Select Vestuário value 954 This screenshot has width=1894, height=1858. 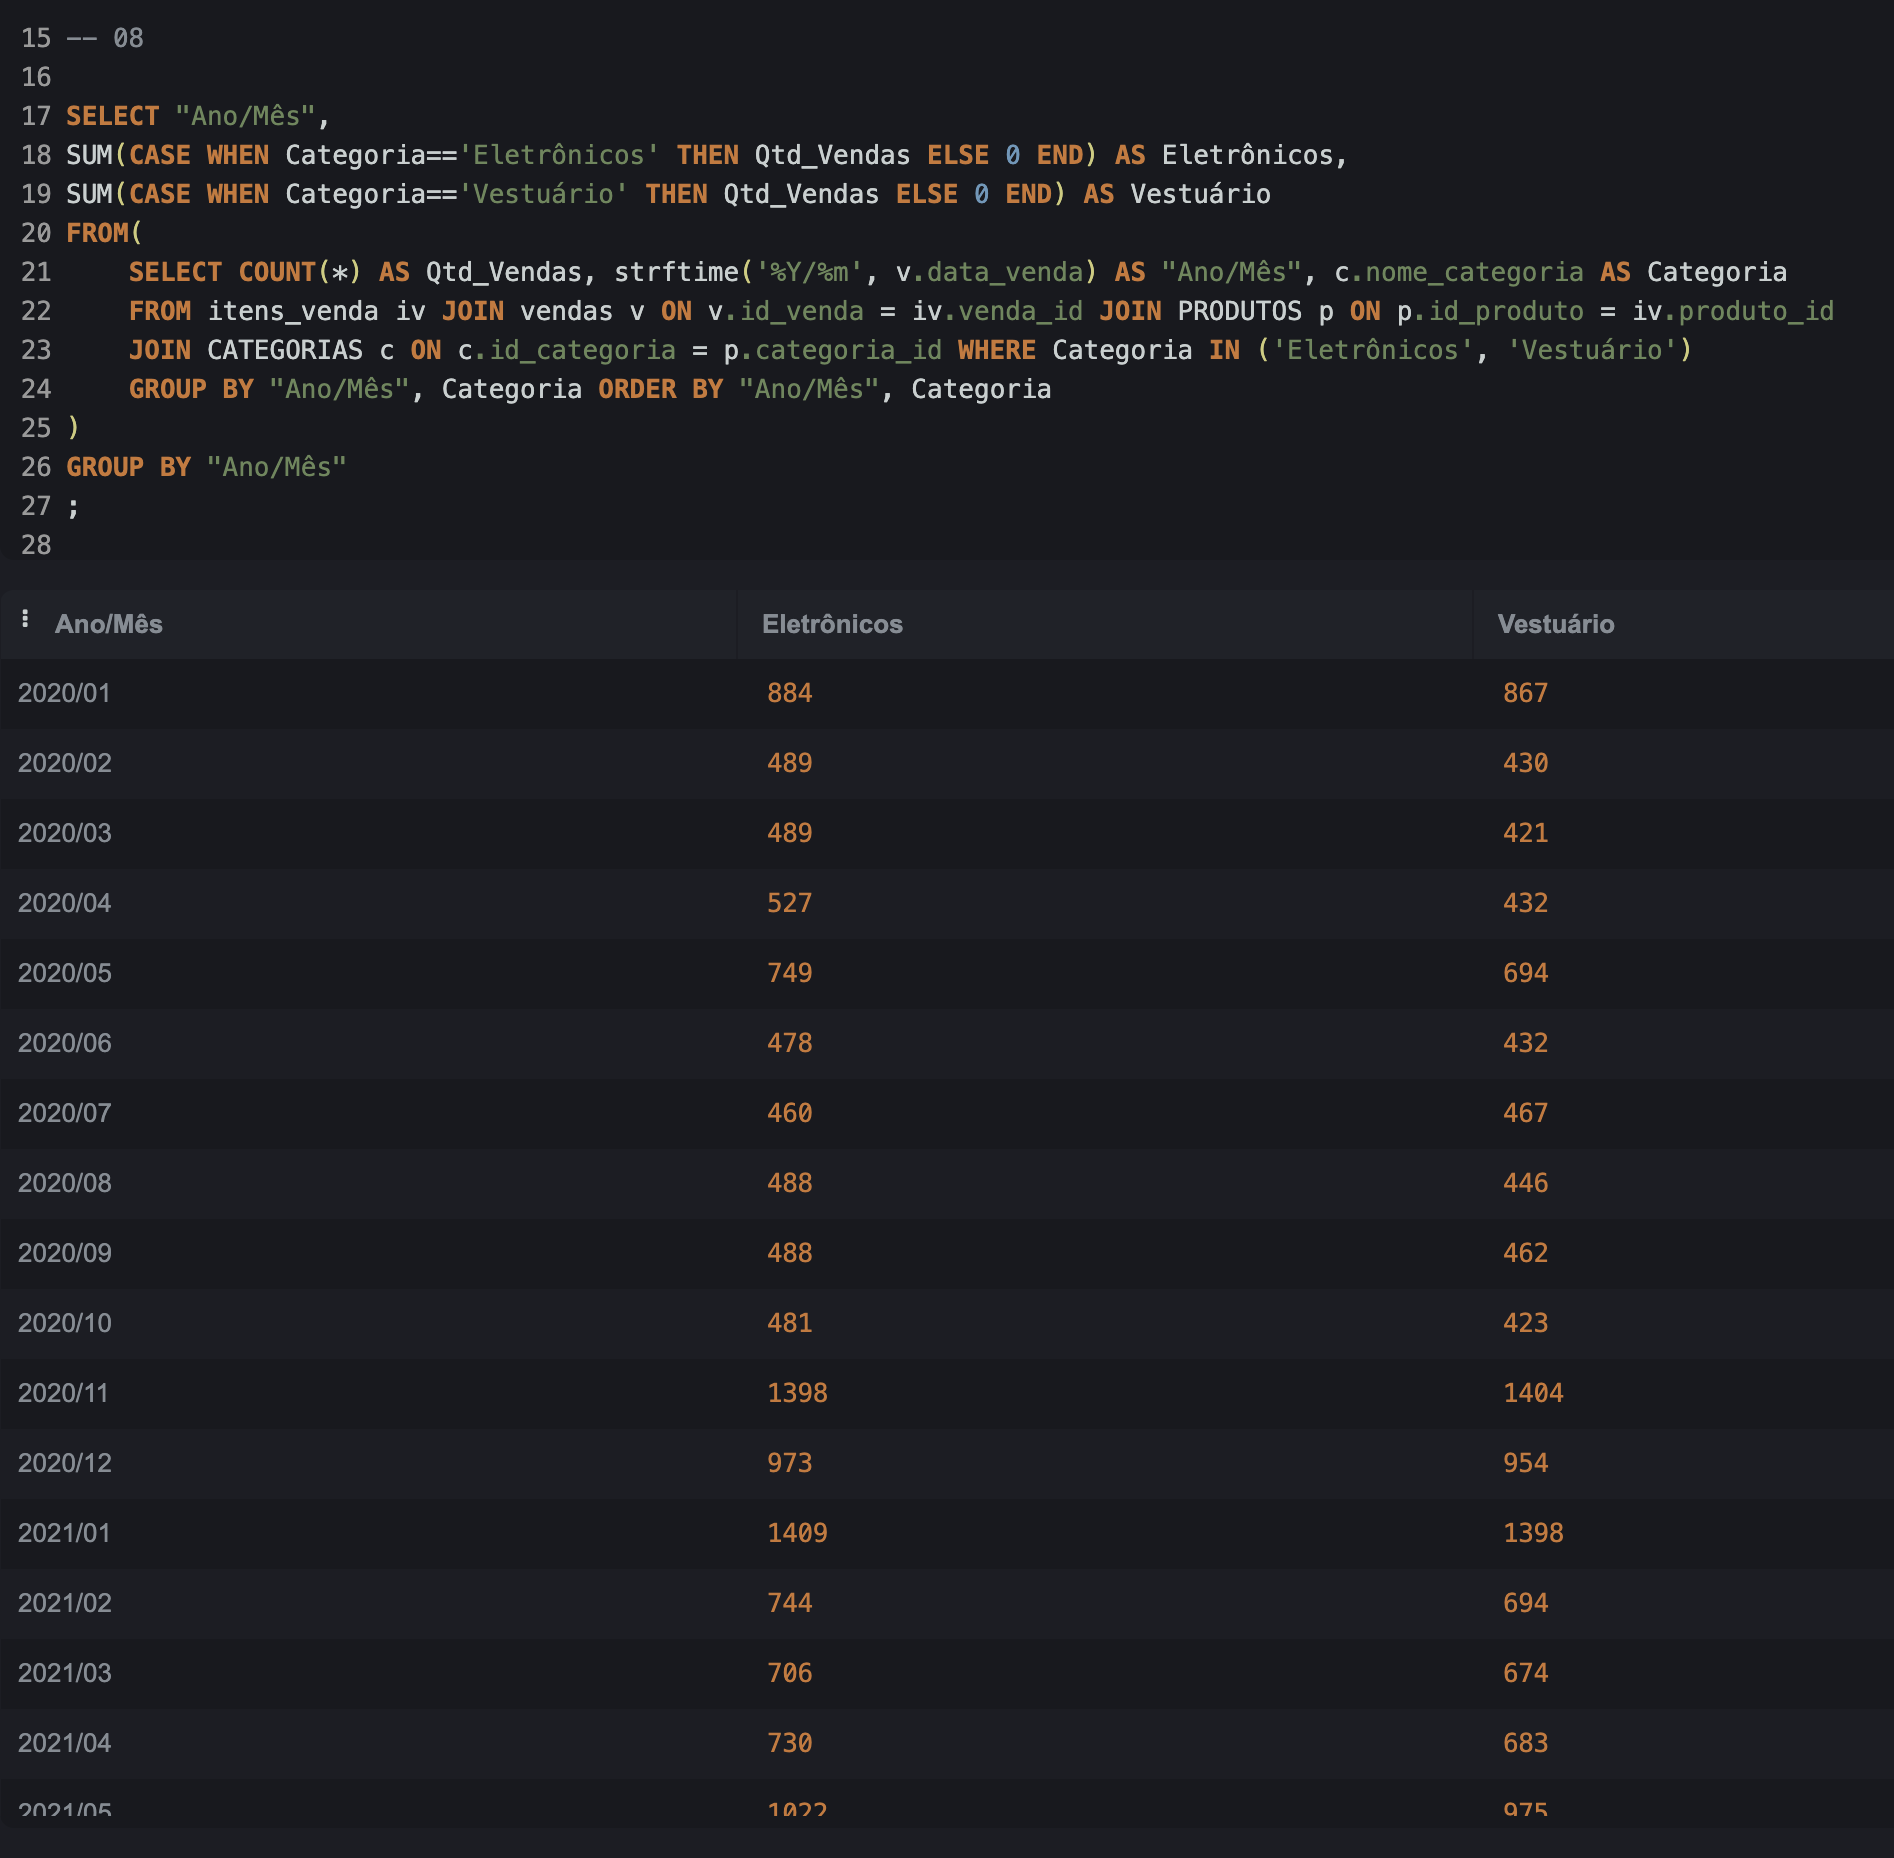coord(1525,1463)
